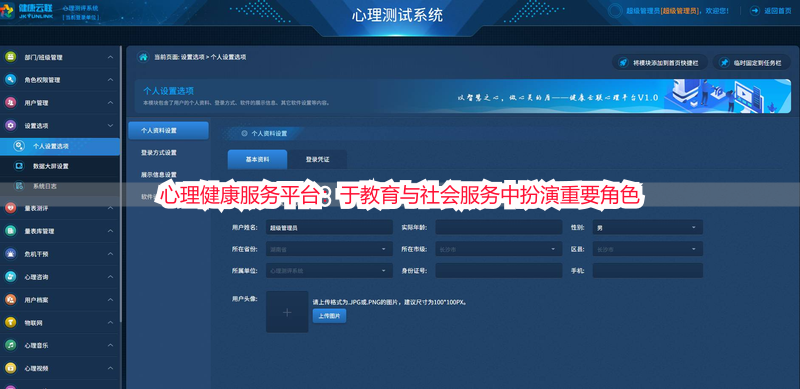This screenshot has height=389, width=800.
Task: Open the 所属单位 dropdown
Action: 329,271
